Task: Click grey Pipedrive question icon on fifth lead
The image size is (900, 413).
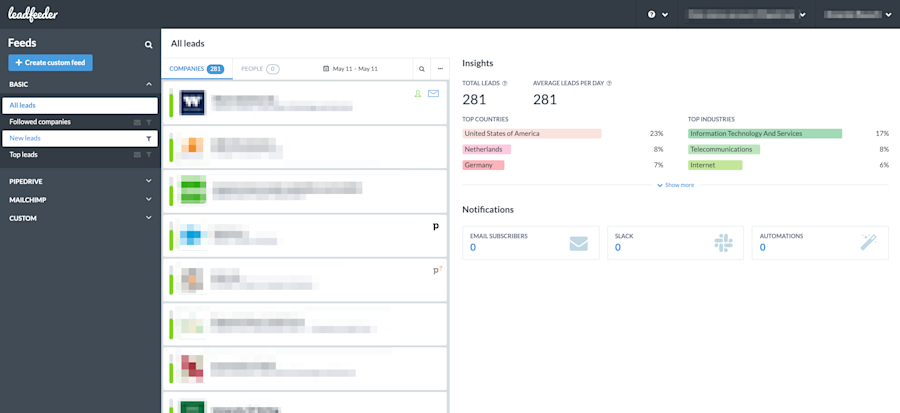Action: pyautogui.click(x=437, y=270)
